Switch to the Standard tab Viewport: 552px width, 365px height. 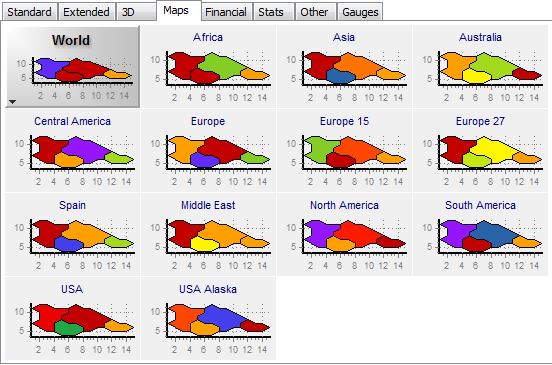point(30,12)
